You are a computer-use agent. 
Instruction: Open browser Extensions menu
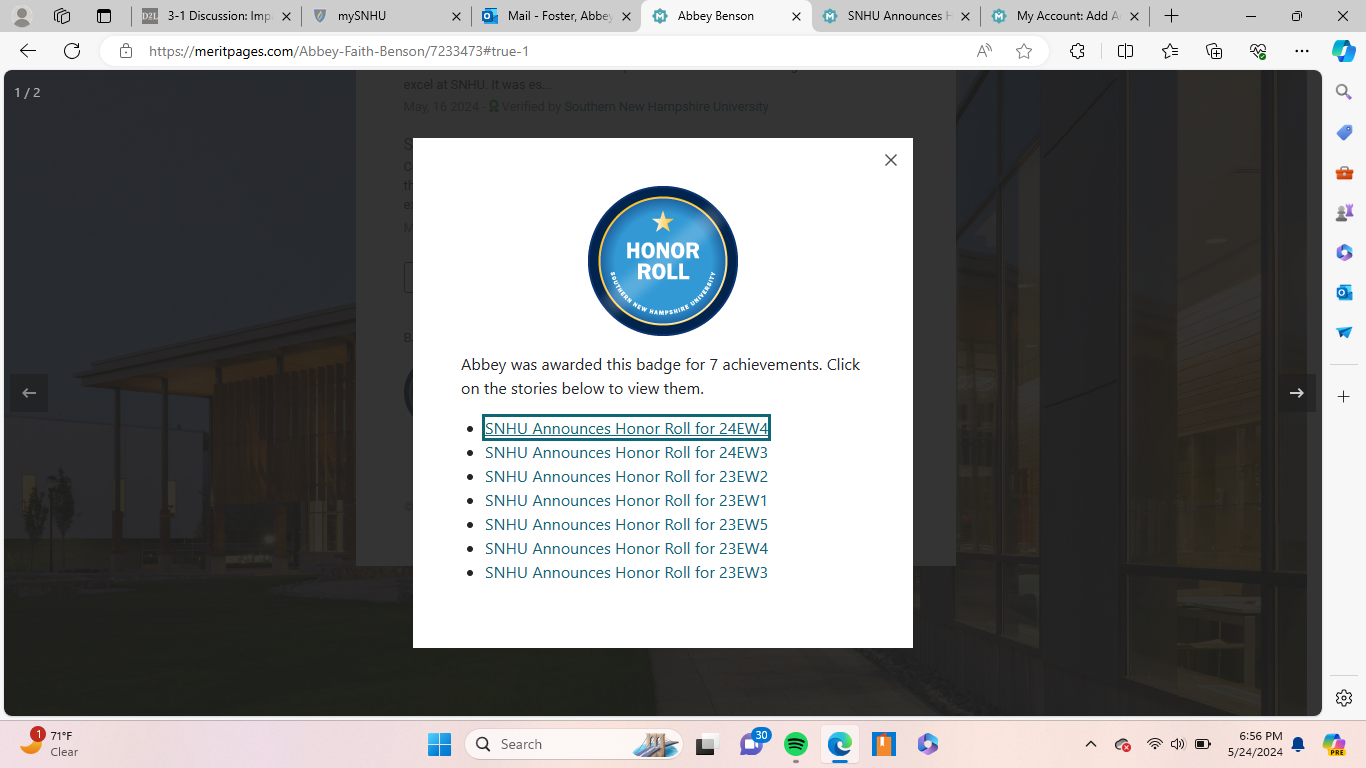[x=1077, y=51]
